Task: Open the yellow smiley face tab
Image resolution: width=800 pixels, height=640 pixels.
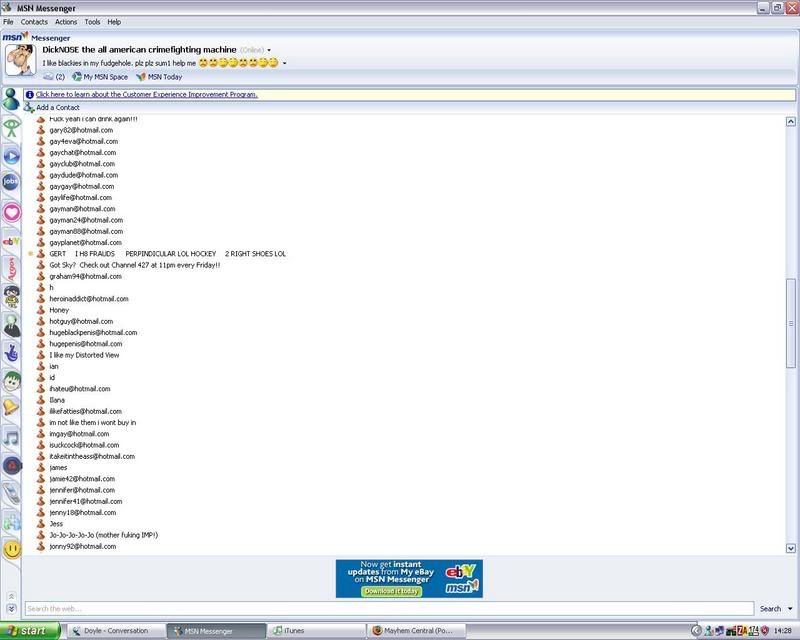Action: pos(12,549)
